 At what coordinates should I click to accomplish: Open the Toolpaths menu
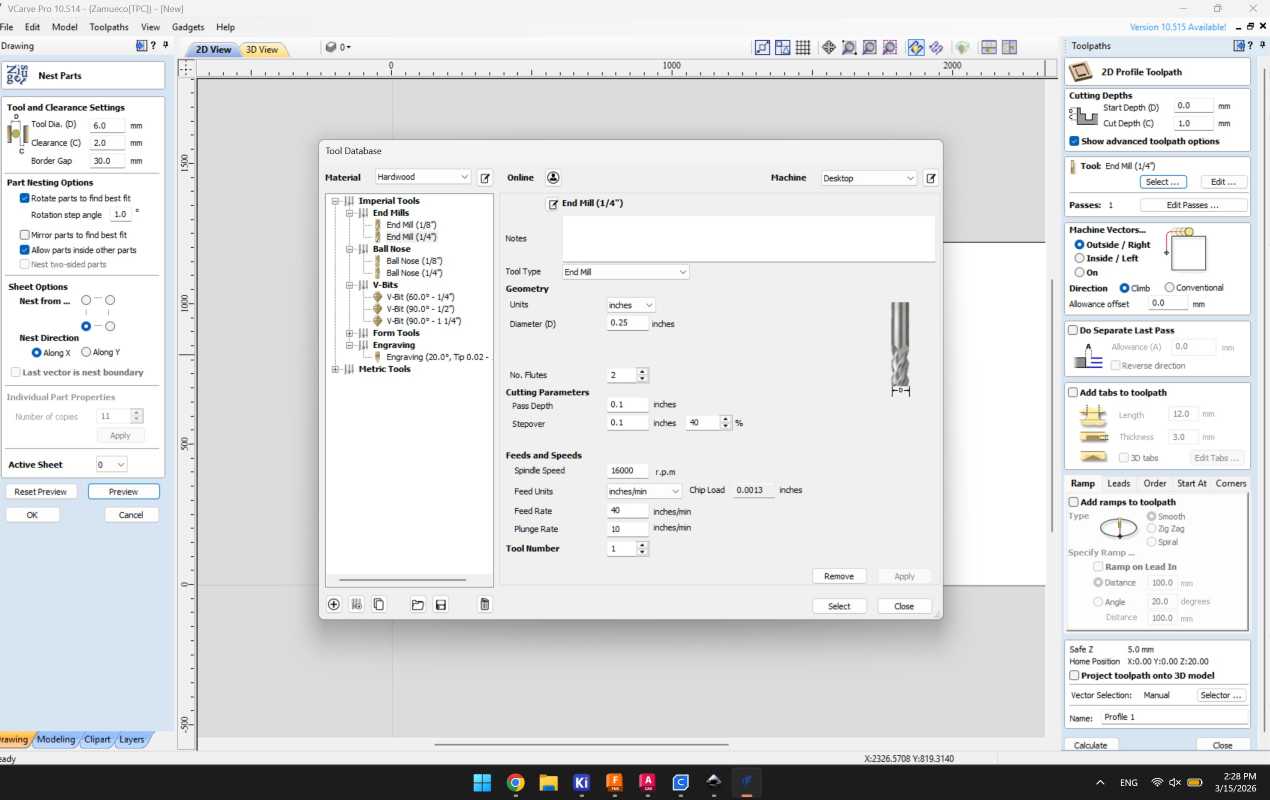111,27
